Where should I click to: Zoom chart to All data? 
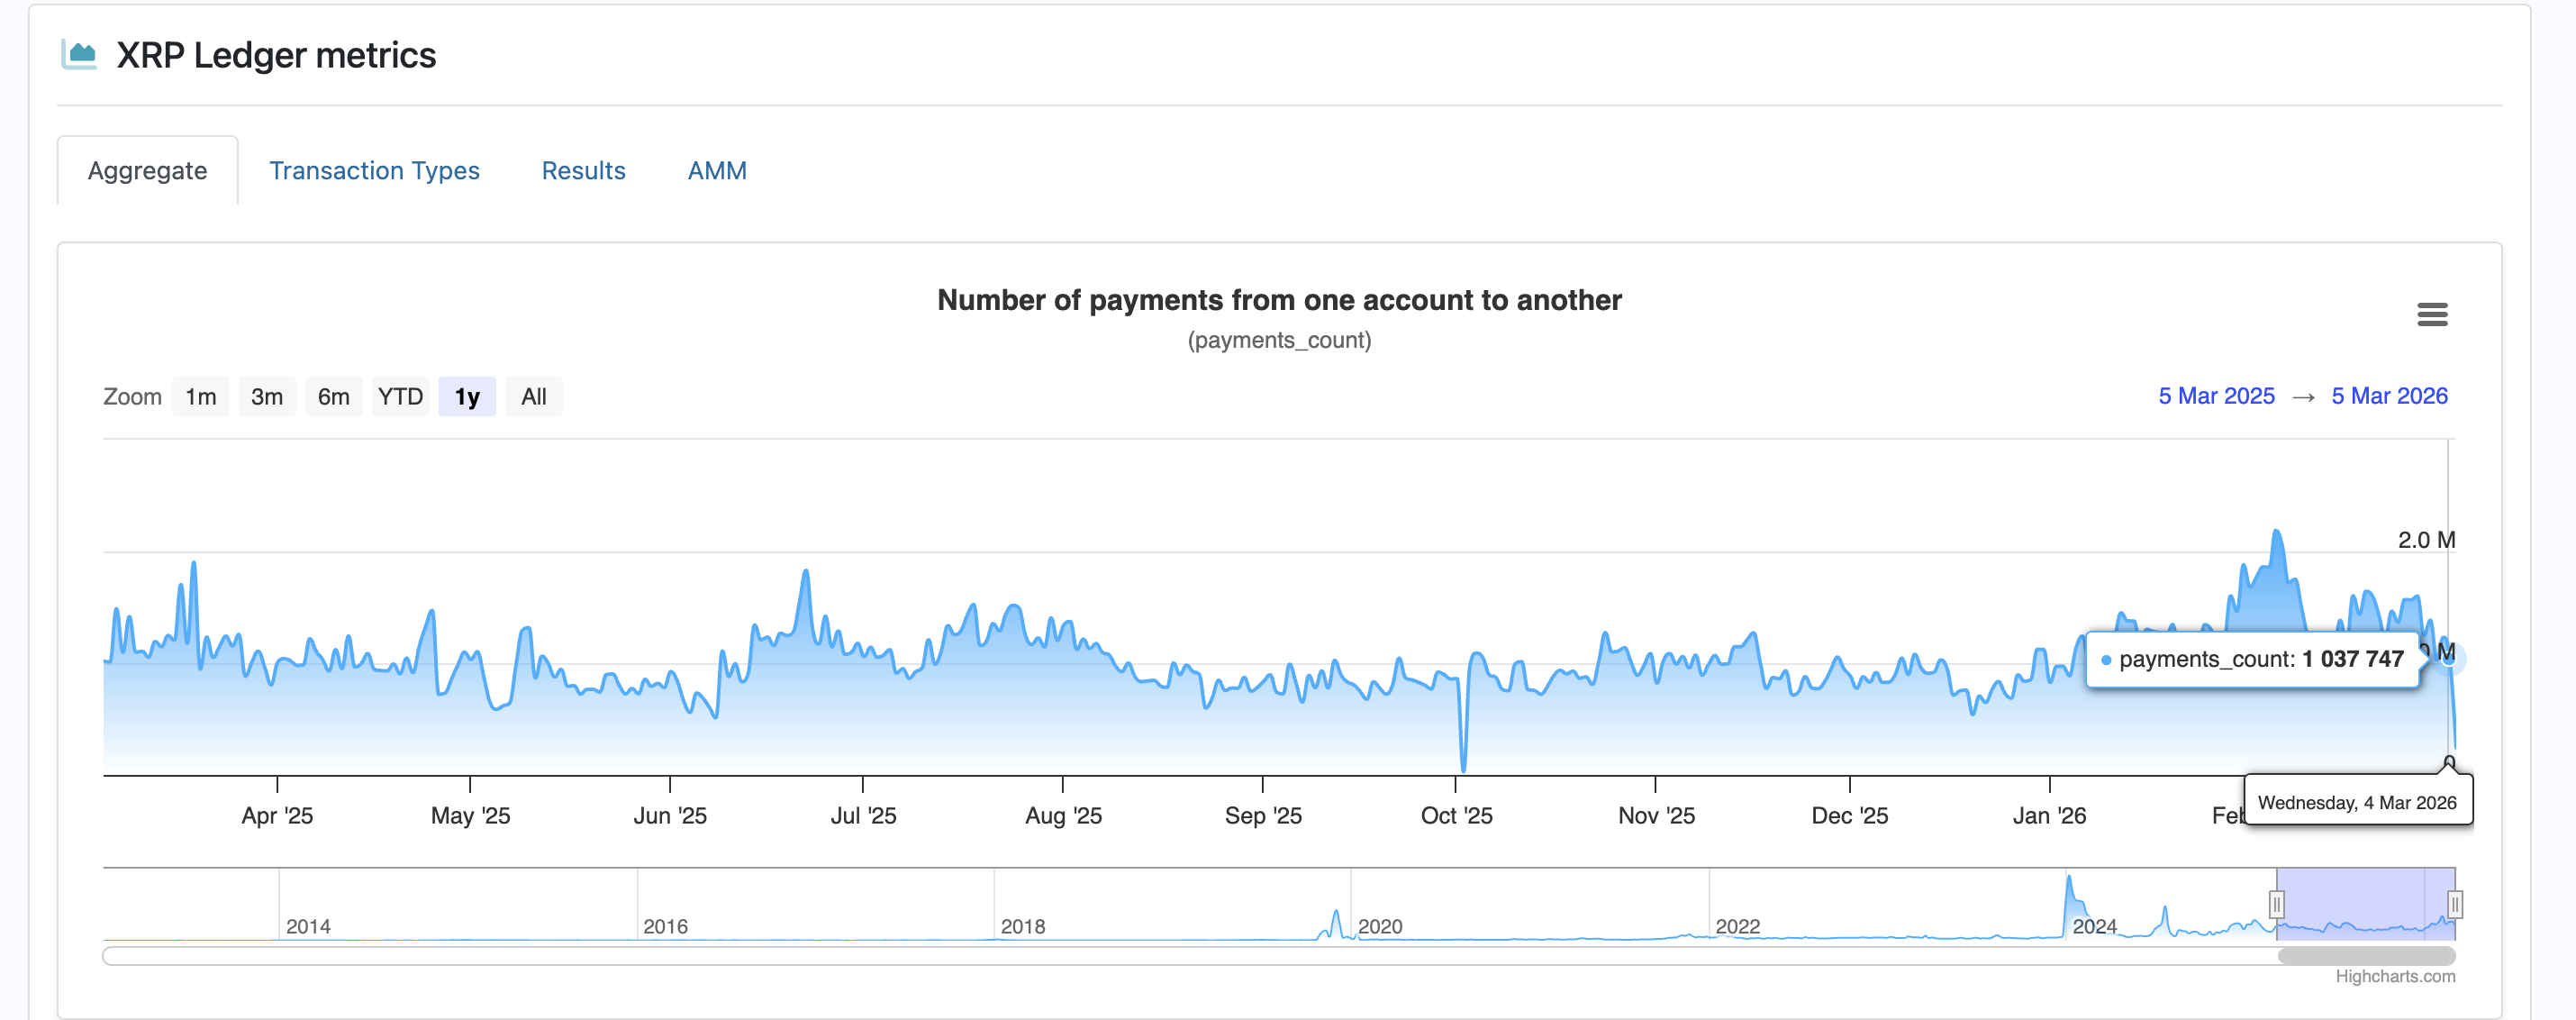(533, 397)
